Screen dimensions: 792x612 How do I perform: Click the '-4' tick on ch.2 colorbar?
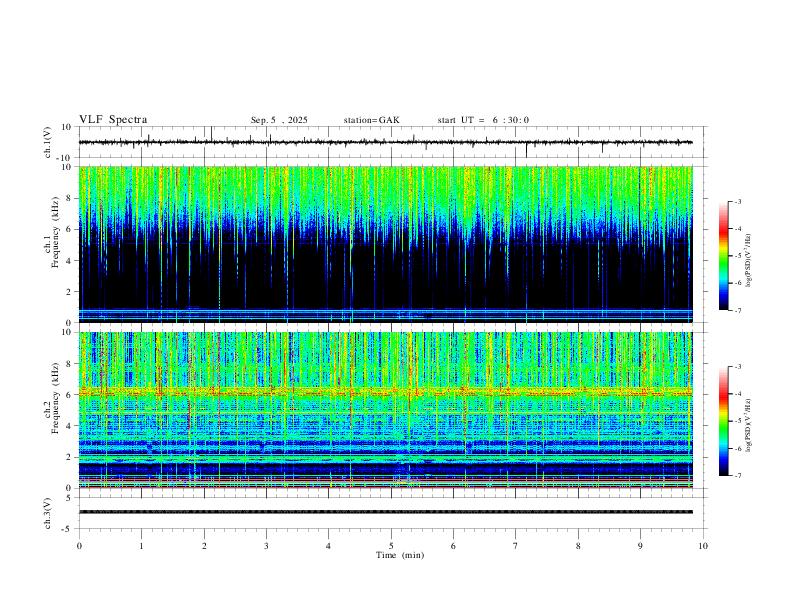[737, 394]
